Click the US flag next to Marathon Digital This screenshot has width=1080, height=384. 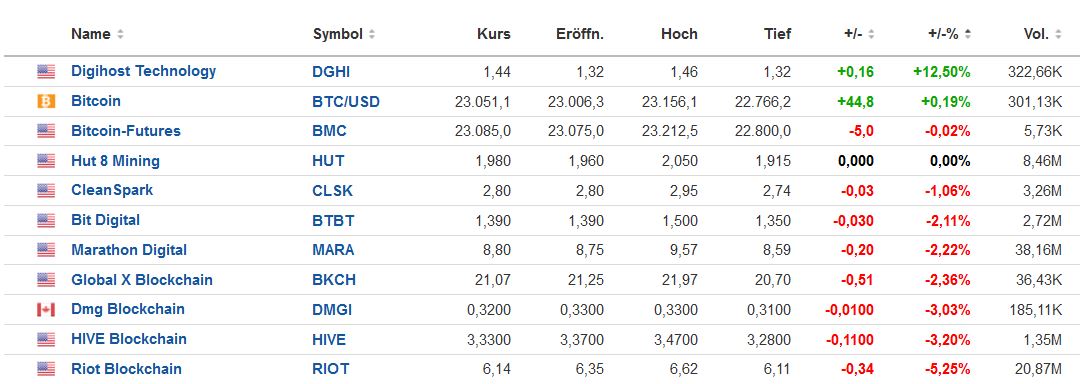point(45,250)
